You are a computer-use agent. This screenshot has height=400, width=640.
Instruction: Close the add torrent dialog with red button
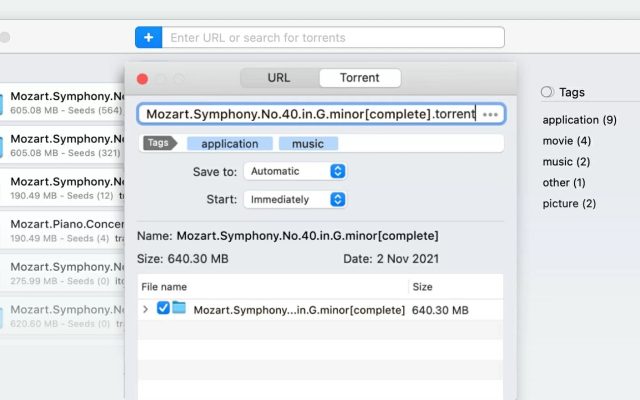(x=142, y=79)
